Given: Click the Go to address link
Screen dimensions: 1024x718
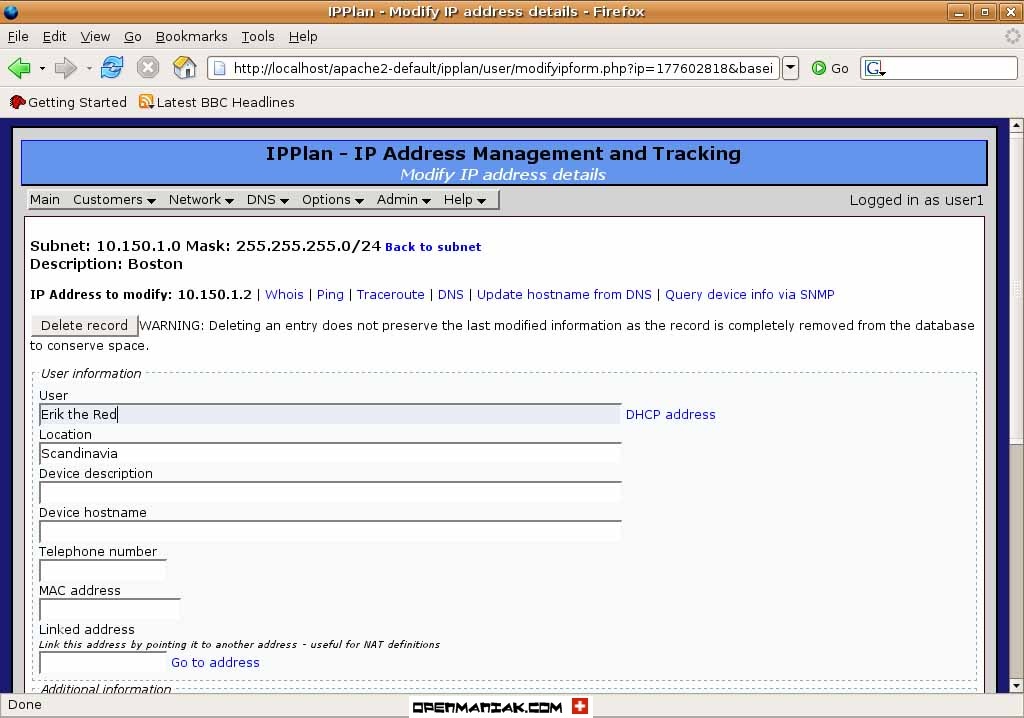Looking at the screenshot, I should tap(216, 662).
